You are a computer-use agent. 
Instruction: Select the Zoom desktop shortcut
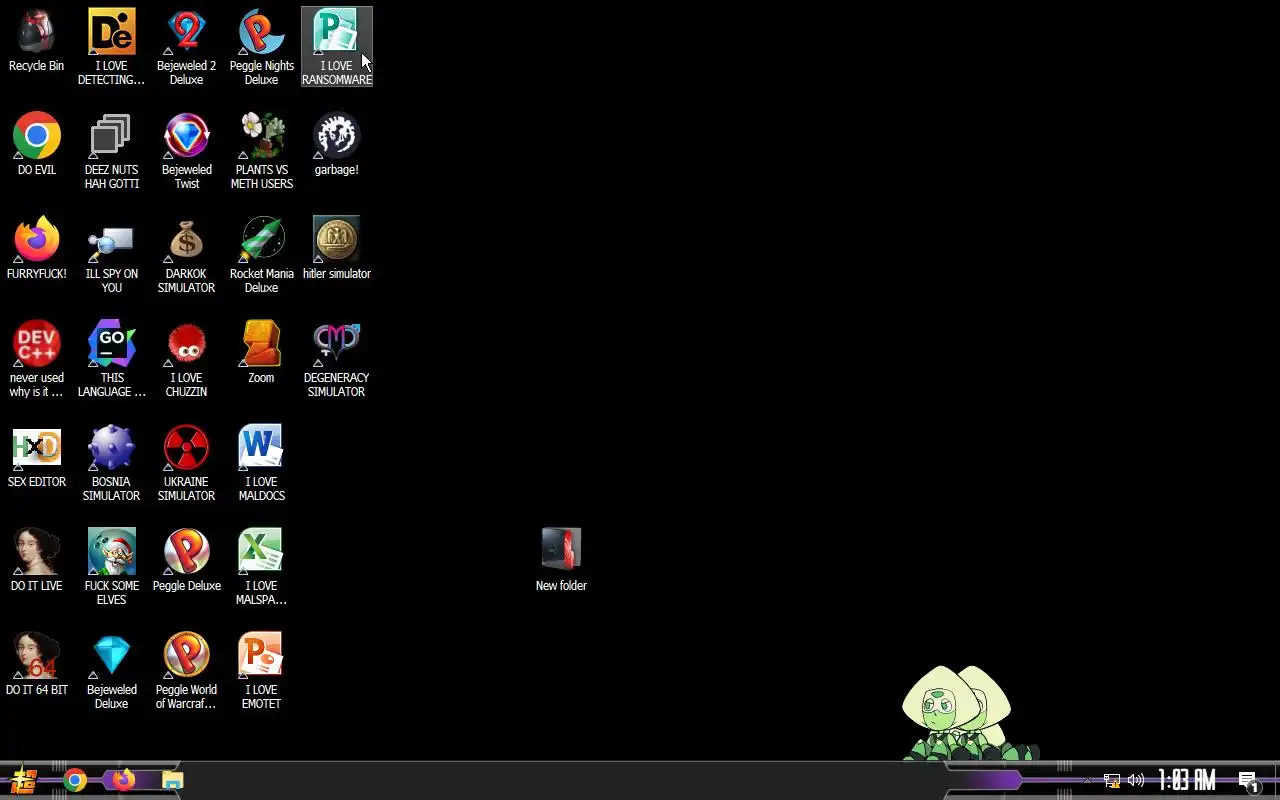[x=261, y=353]
